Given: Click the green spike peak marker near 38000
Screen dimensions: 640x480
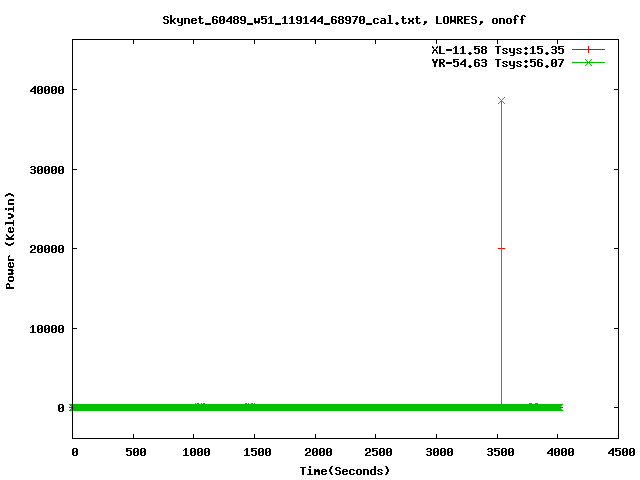Looking at the screenshot, I should (501, 100).
